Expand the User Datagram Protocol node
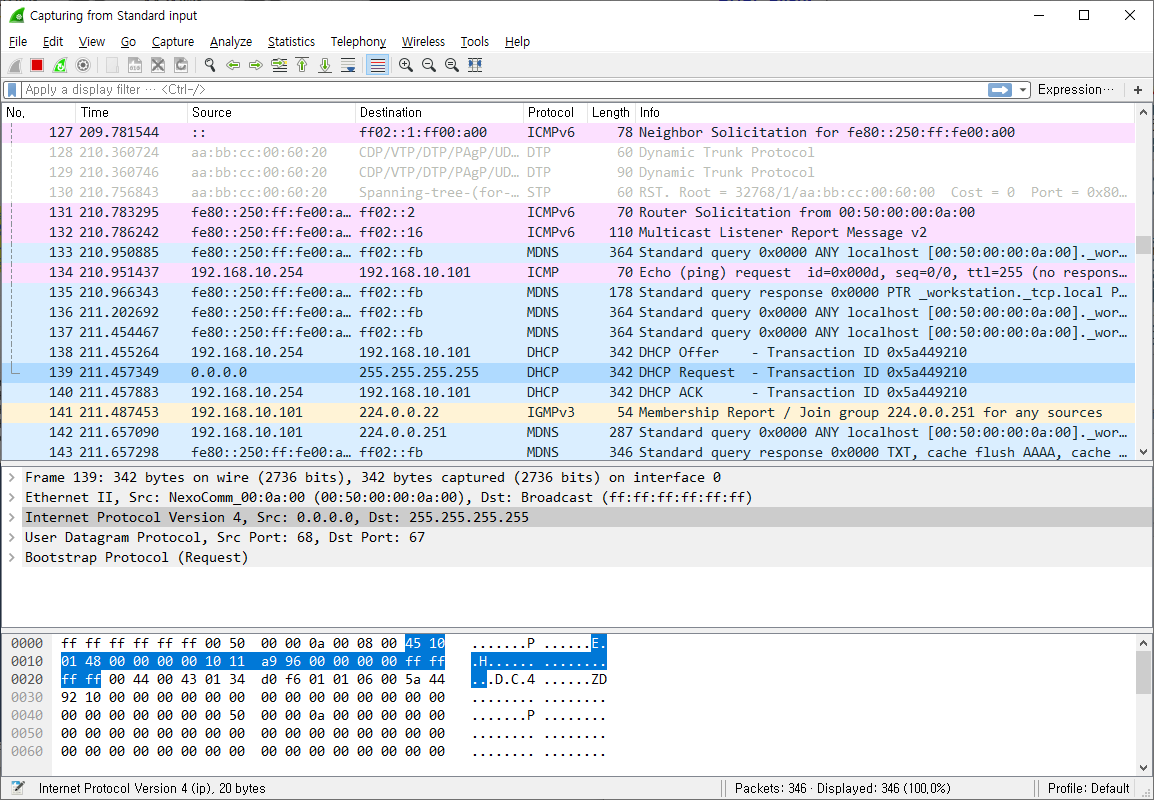The image size is (1154, 800). pos(12,537)
